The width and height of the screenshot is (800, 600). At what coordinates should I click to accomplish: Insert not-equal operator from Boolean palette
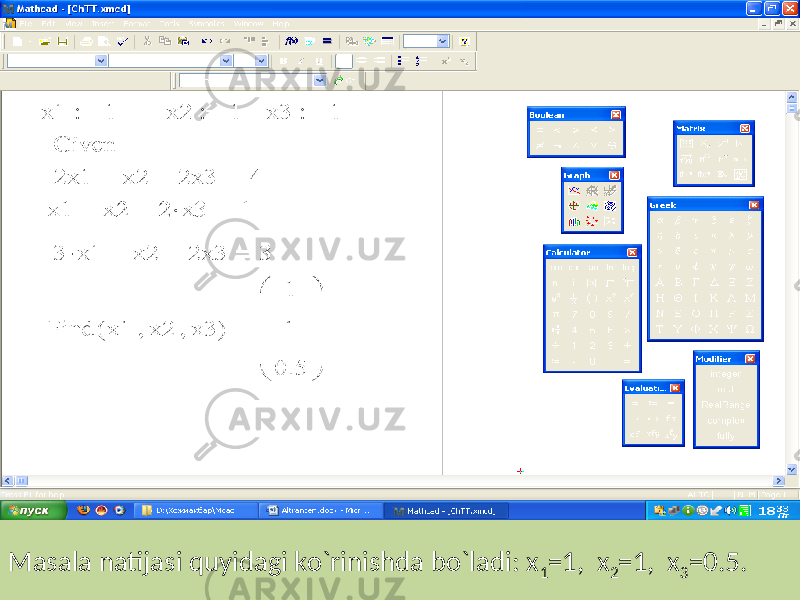click(x=540, y=146)
